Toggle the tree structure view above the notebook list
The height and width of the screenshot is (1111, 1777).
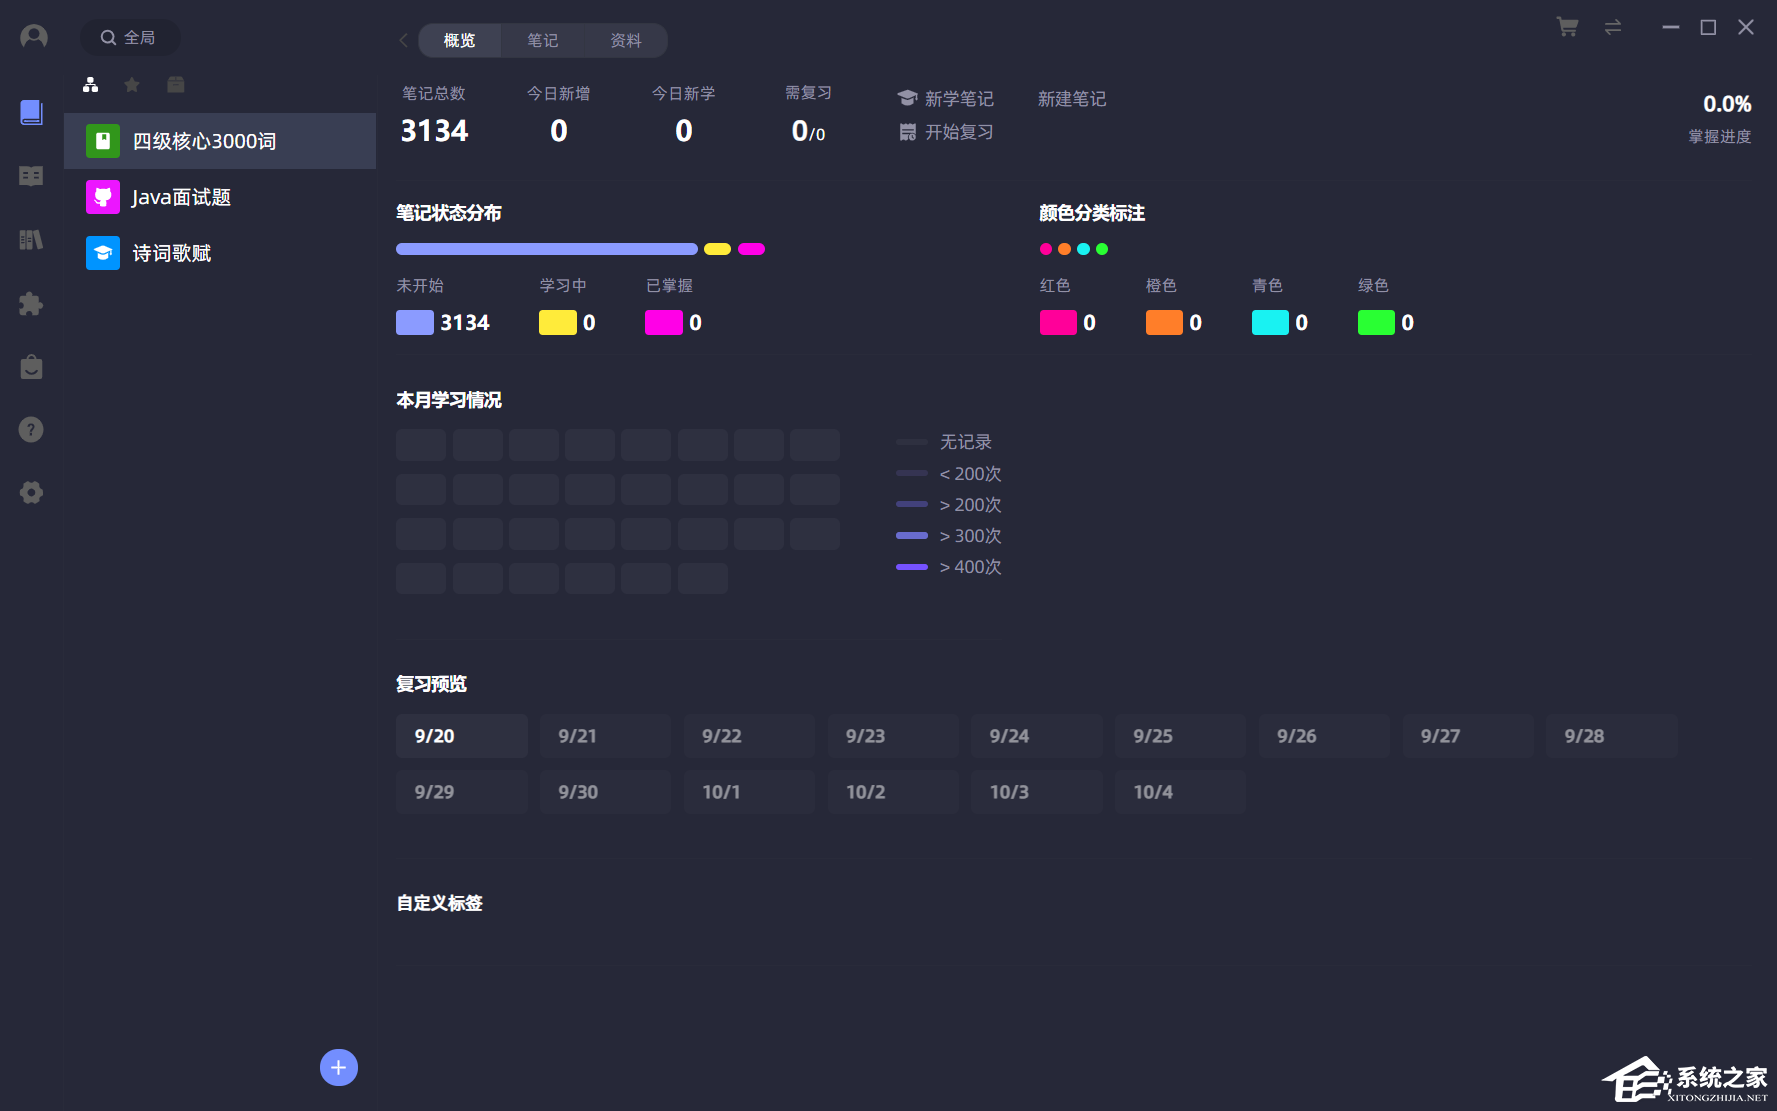point(90,85)
